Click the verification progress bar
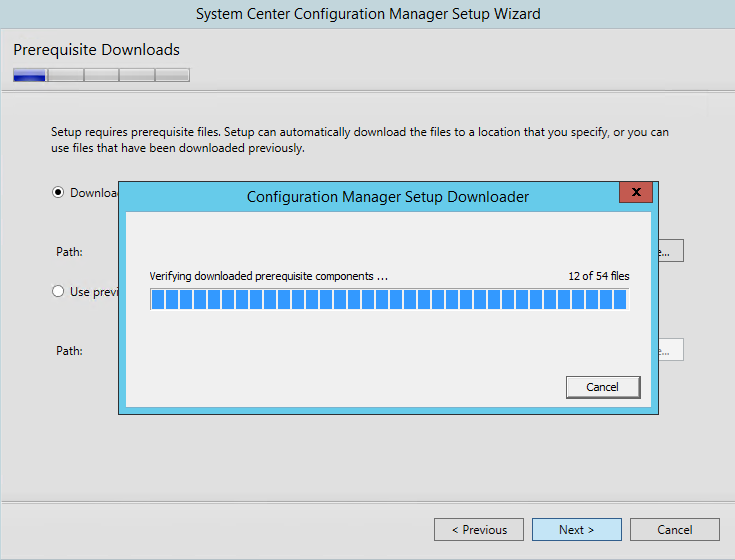The image size is (735, 560). click(x=389, y=299)
